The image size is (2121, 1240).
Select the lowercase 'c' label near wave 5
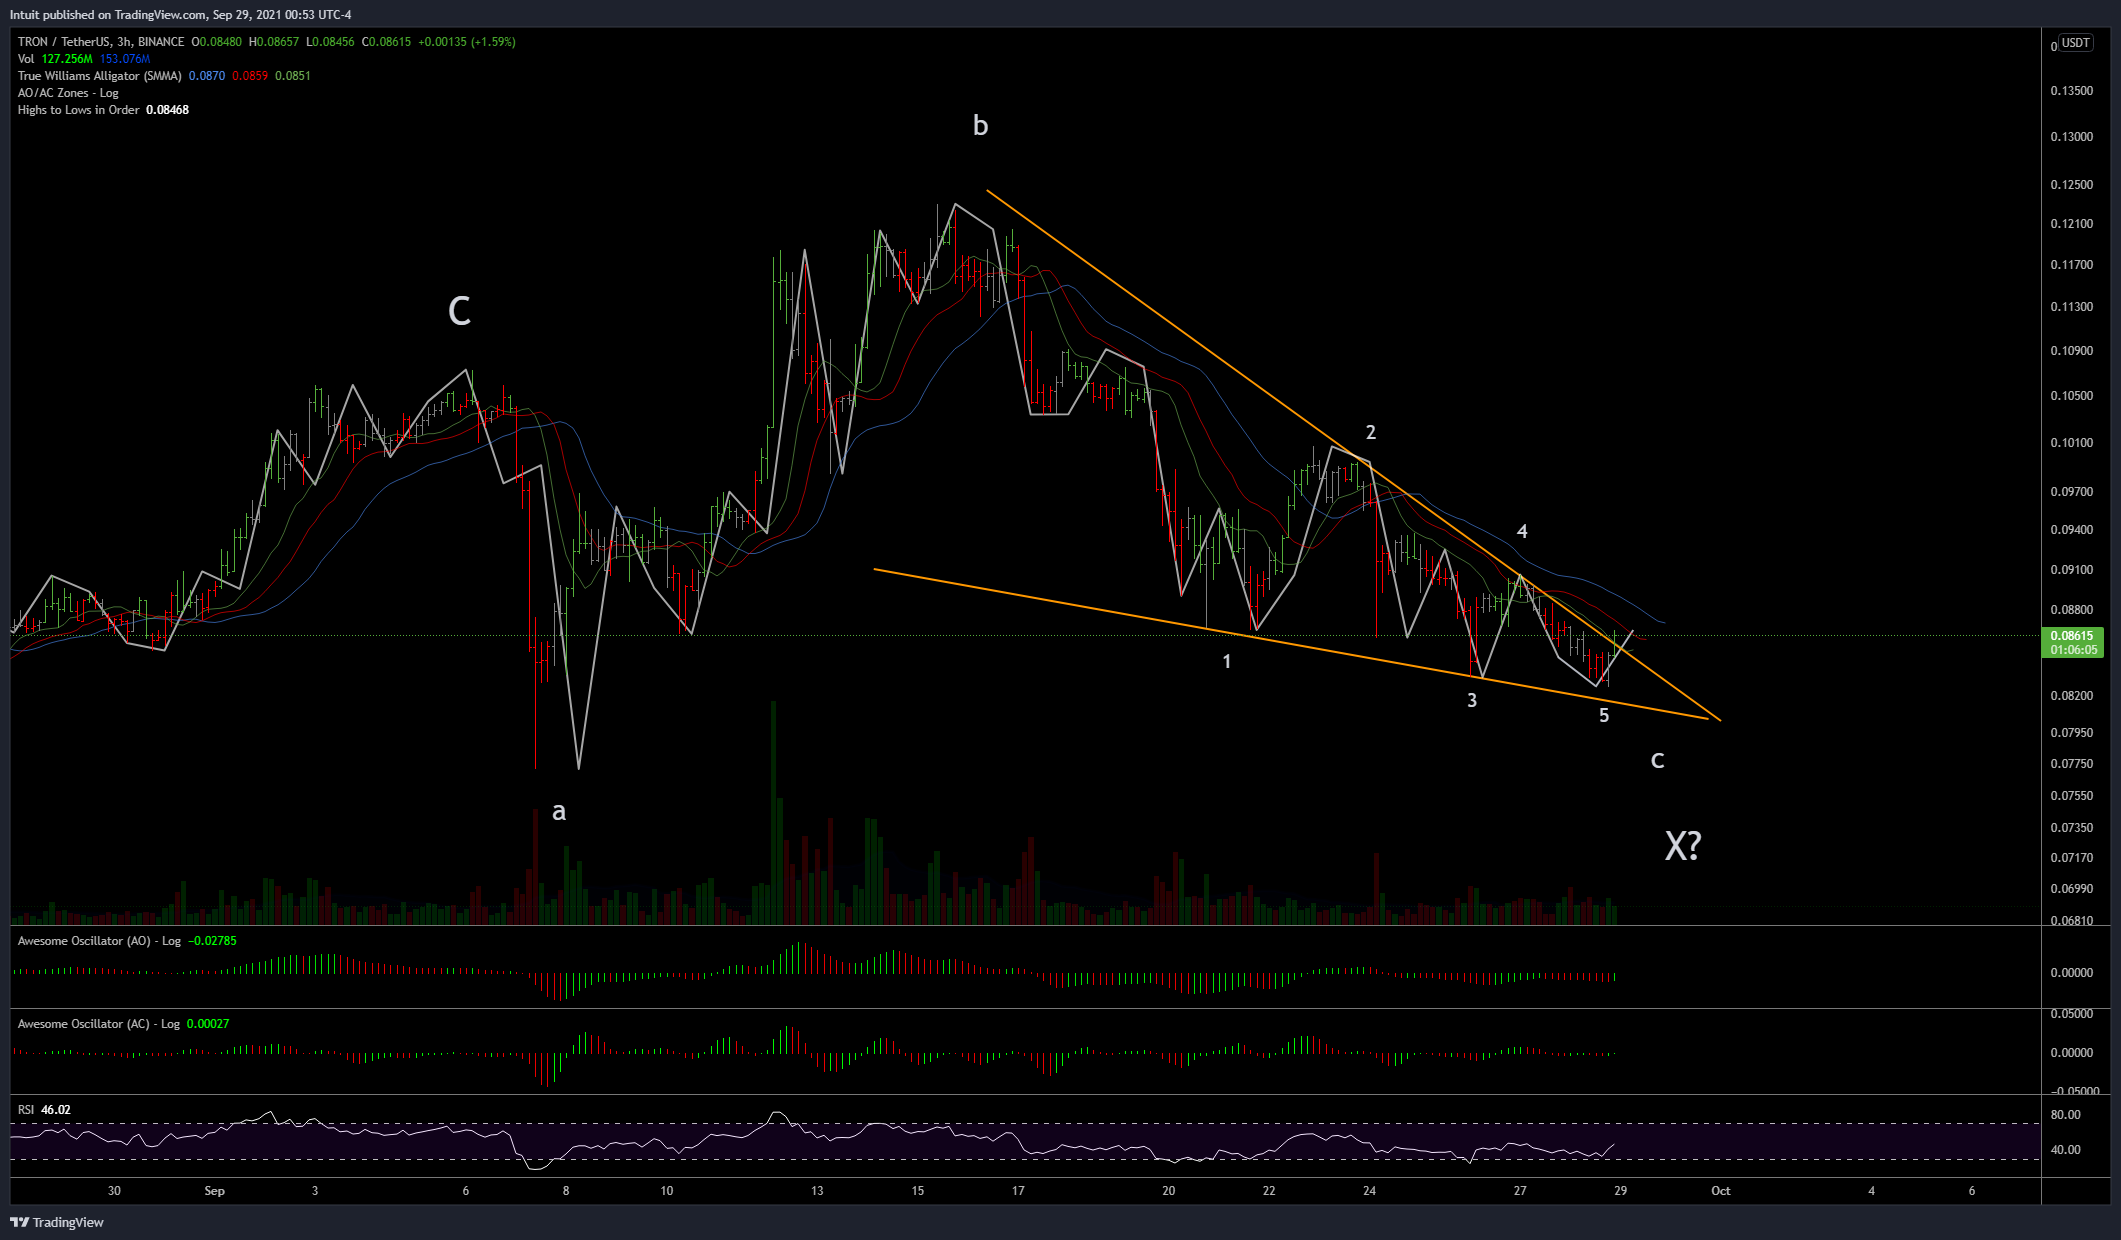tap(1657, 760)
